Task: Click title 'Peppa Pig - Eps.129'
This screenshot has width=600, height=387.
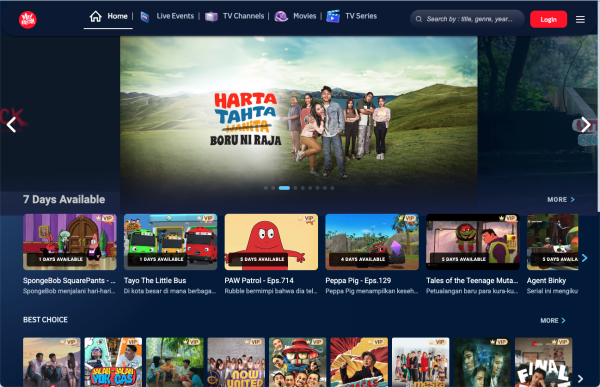Action: [x=358, y=281]
